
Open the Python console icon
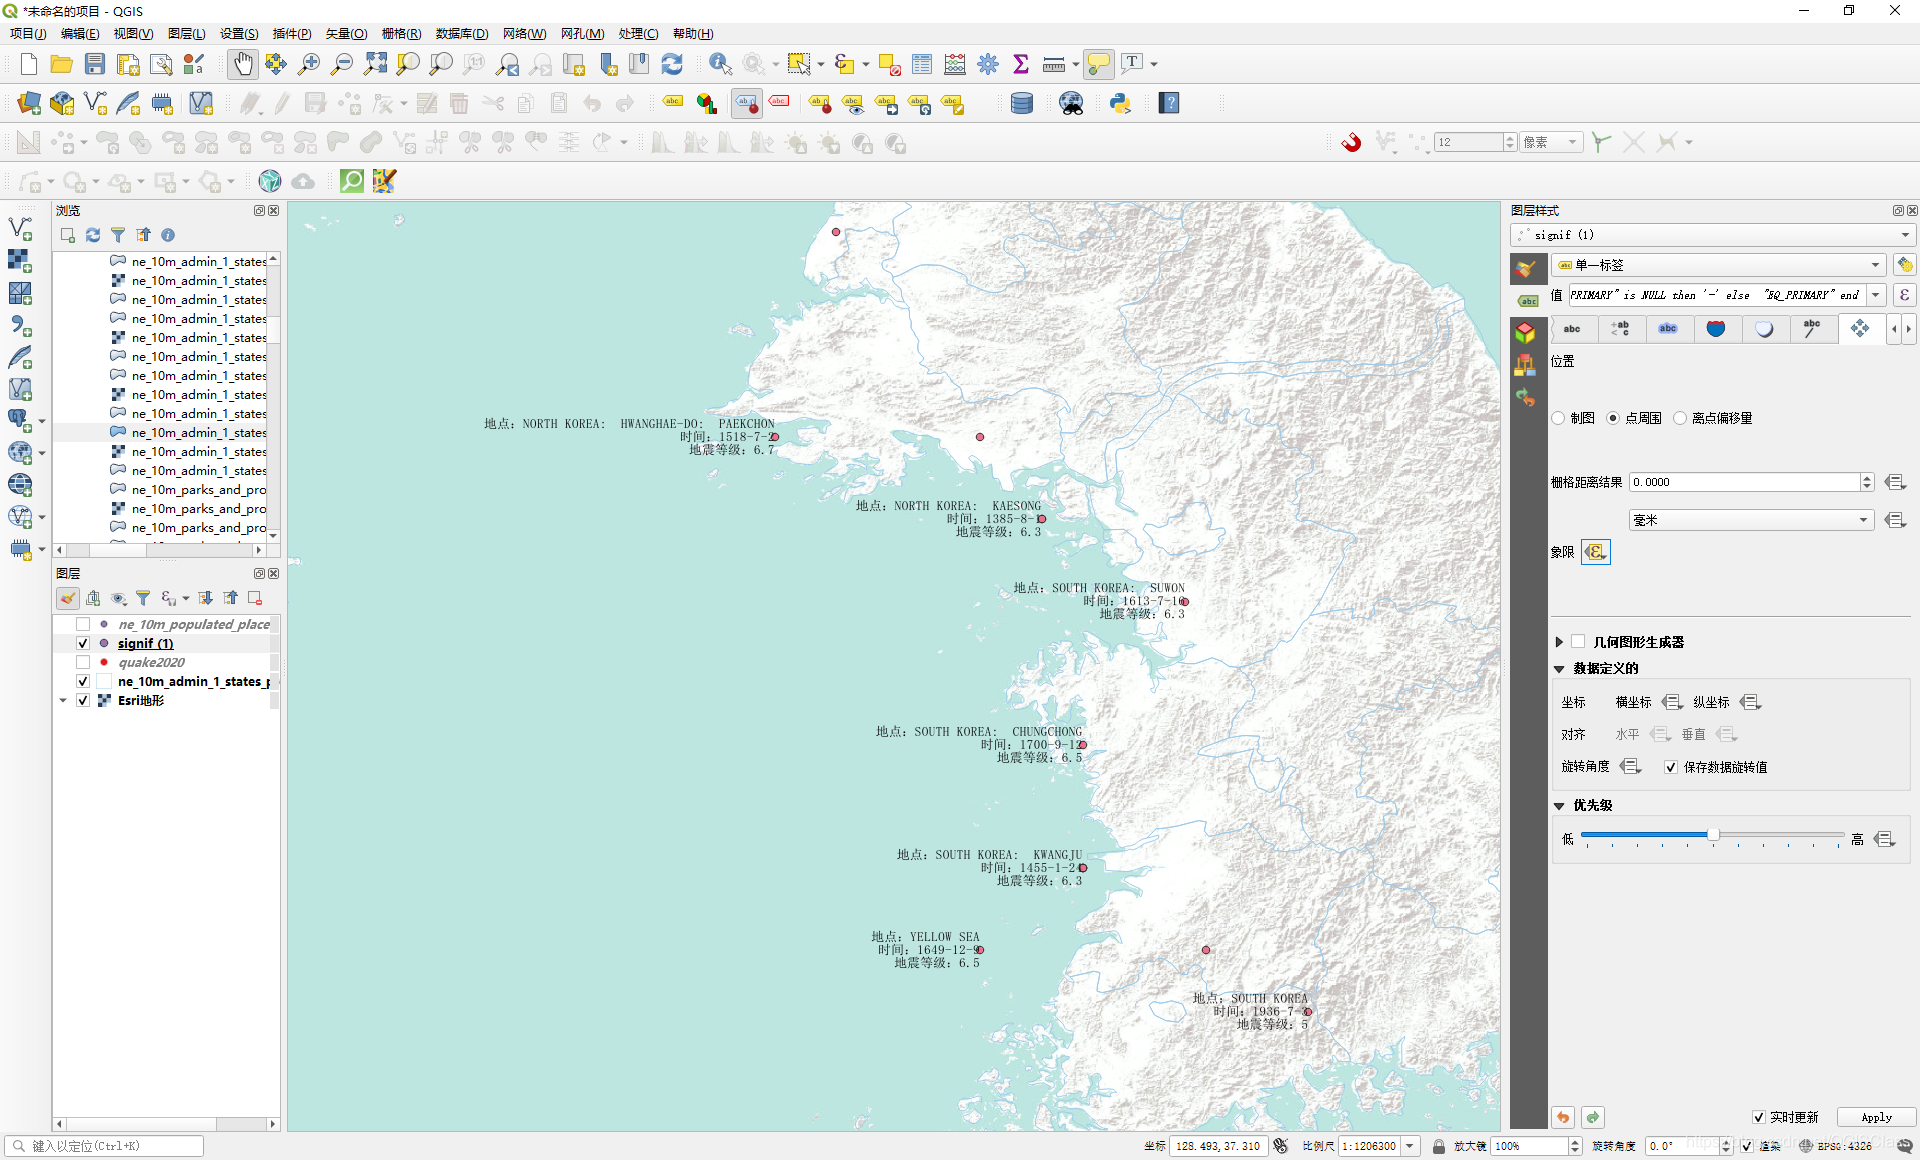click(x=1120, y=103)
